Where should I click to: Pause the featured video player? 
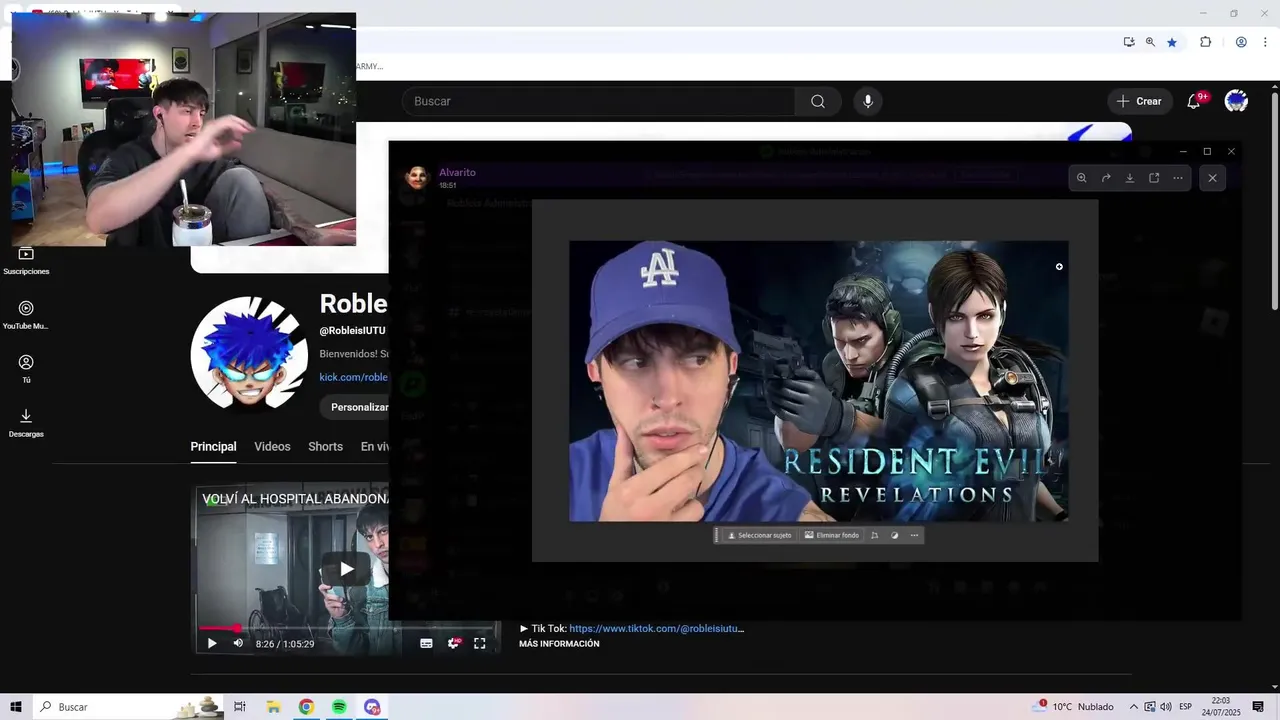click(x=211, y=643)
